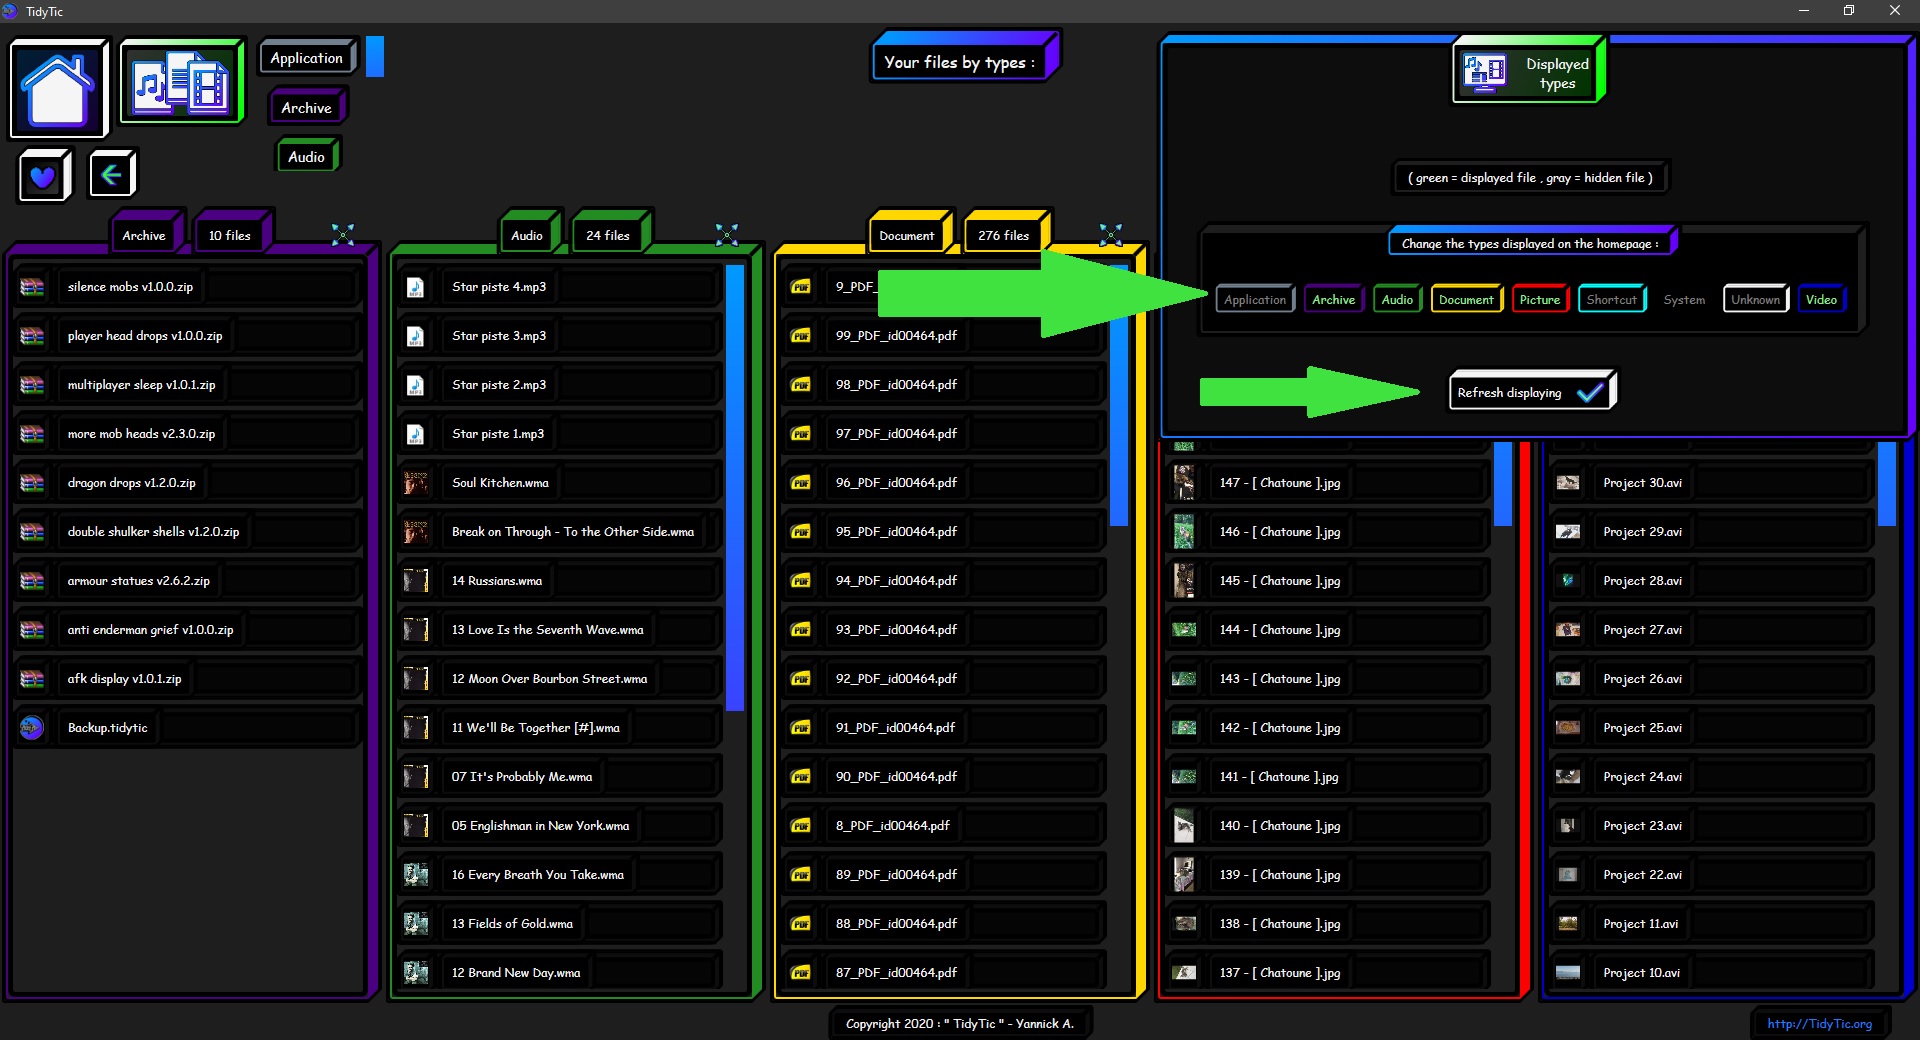This screenshot has width=1920, height=1040.
Task: Click the zip icon beside silence mobs v1.0.0.zip
Action: point(32,287)
